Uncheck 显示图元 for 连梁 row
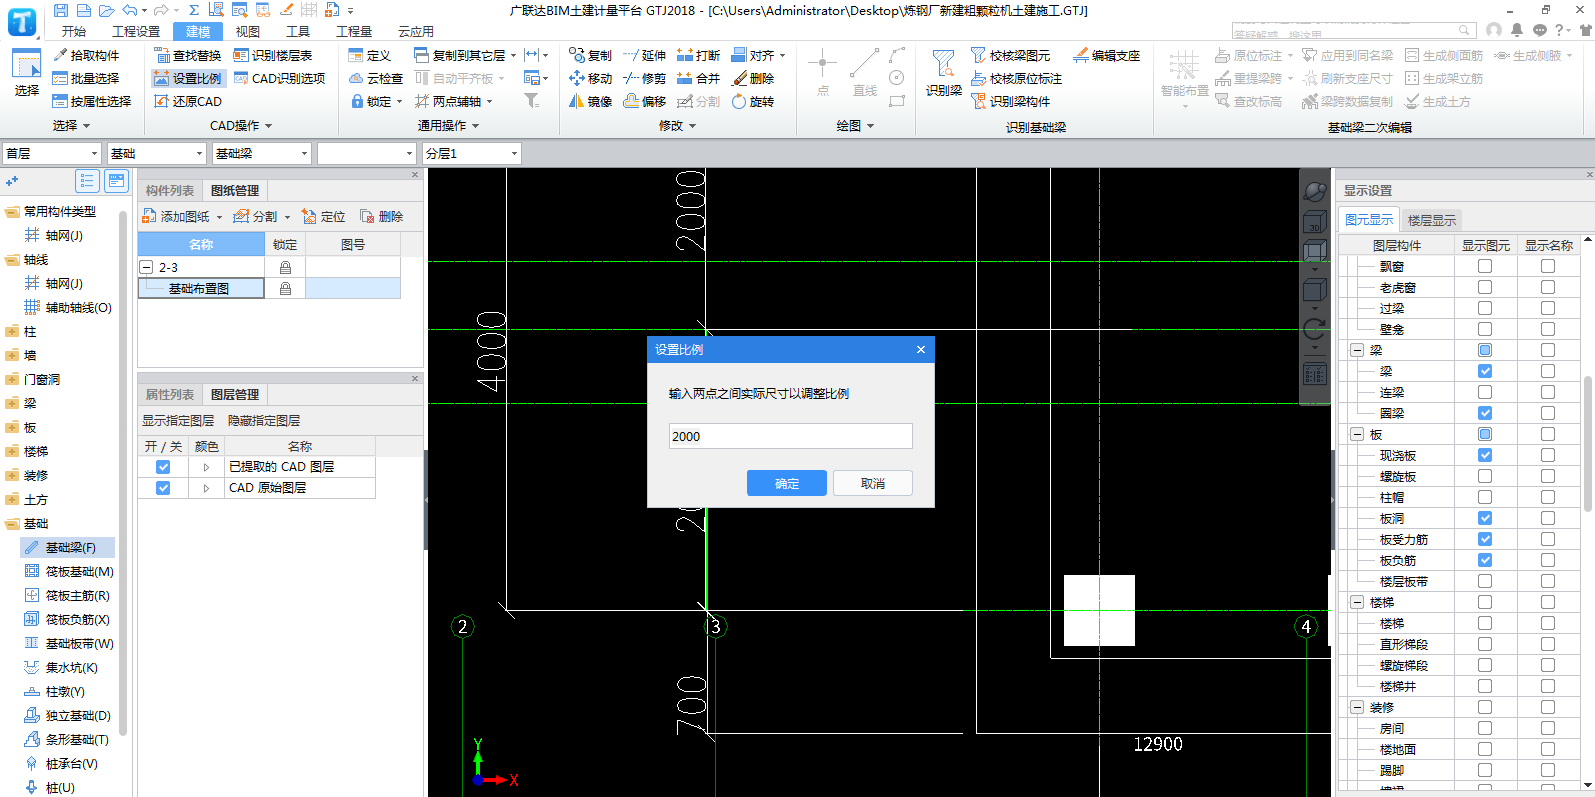Screen dimensions: 1595x797 (x=1485, y=392)
